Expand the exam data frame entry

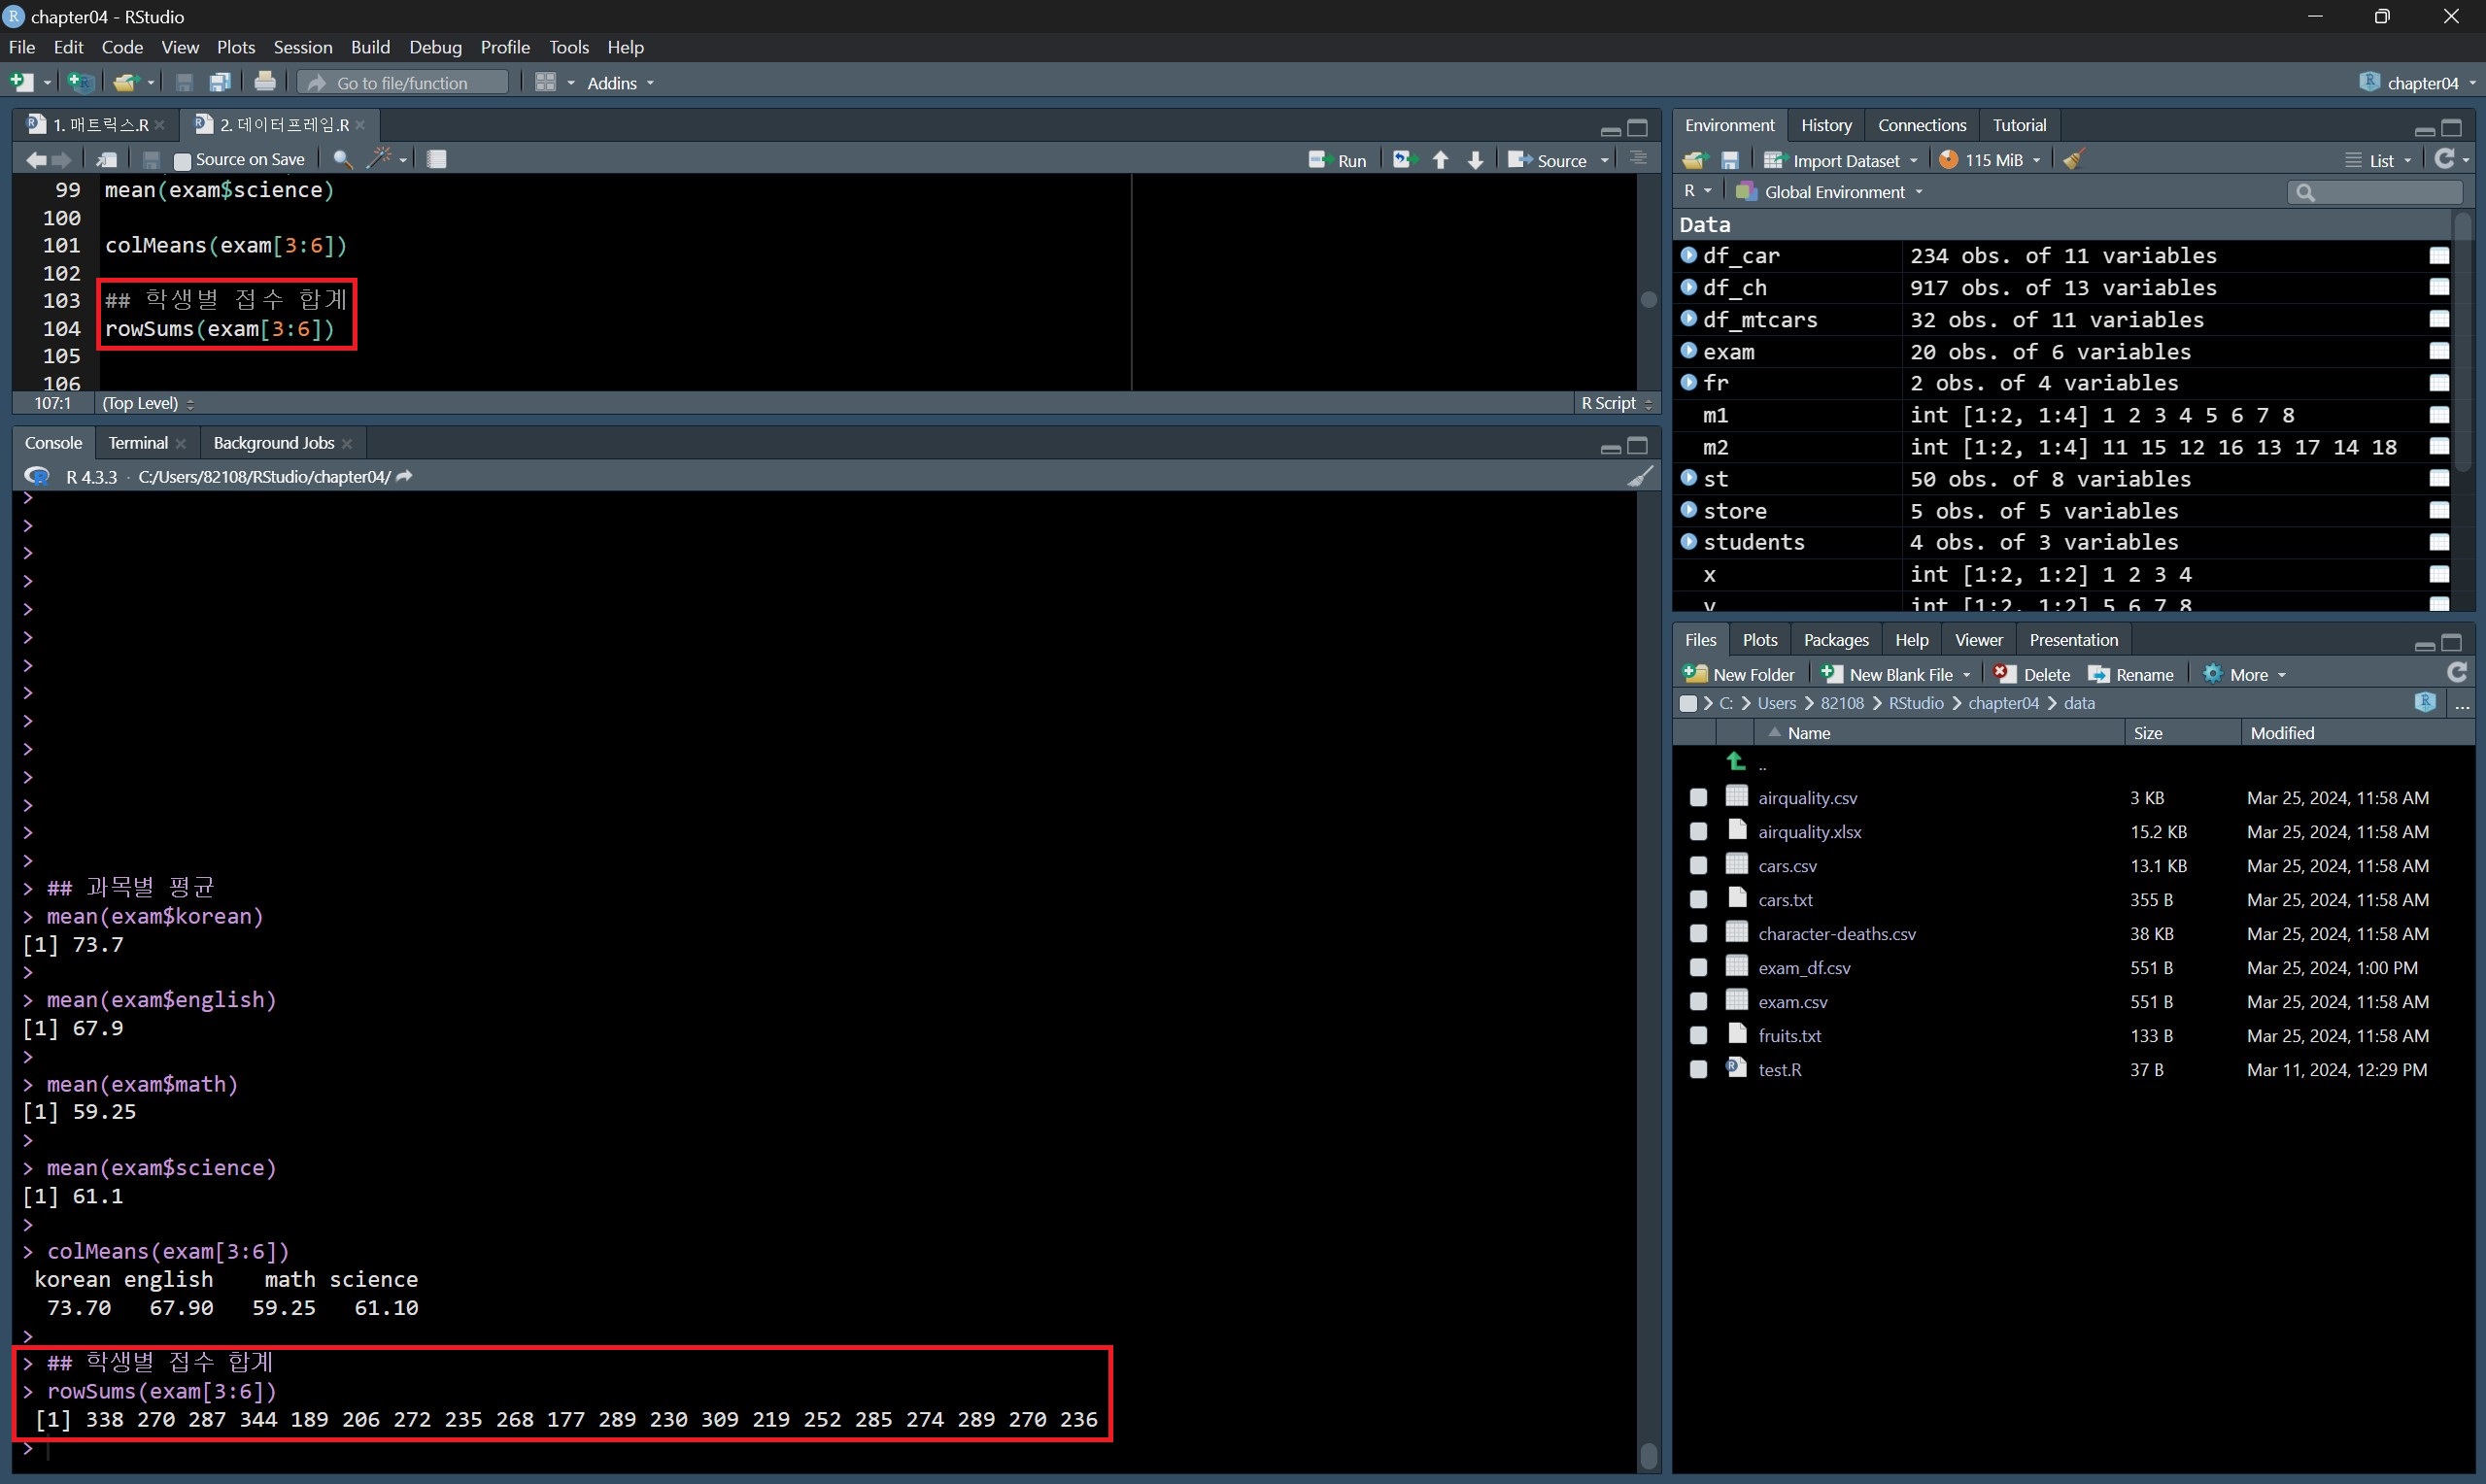pyautogui.click(x=1689, y=351)
